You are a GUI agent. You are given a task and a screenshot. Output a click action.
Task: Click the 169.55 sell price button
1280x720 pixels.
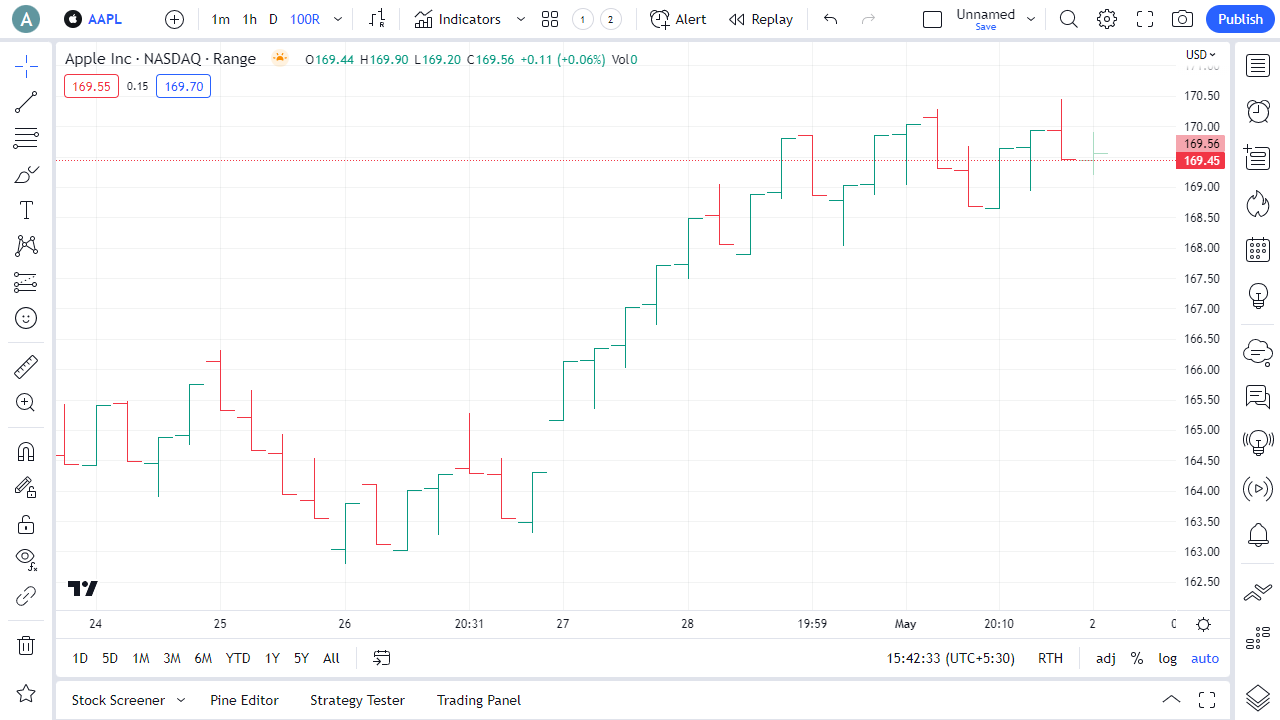[x=91, y=86]
